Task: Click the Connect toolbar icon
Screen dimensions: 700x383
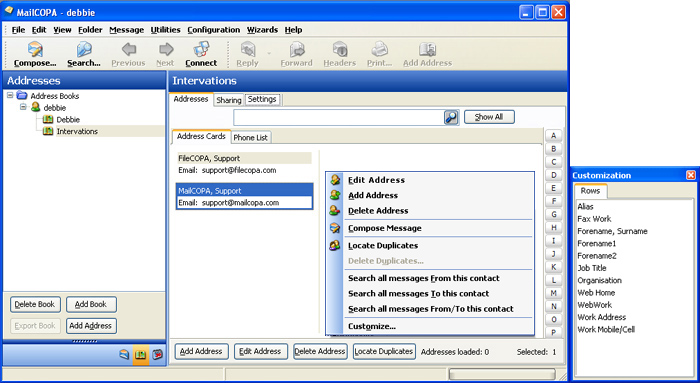Action: (x=201, y=49)
